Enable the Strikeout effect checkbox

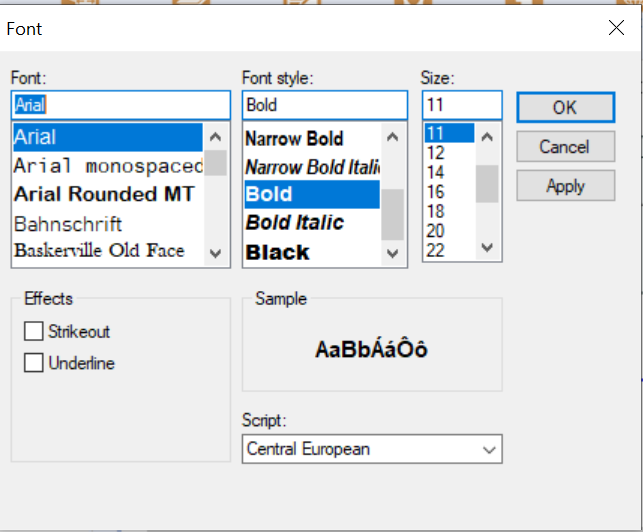pyautogui.click(x=35, y=331)
